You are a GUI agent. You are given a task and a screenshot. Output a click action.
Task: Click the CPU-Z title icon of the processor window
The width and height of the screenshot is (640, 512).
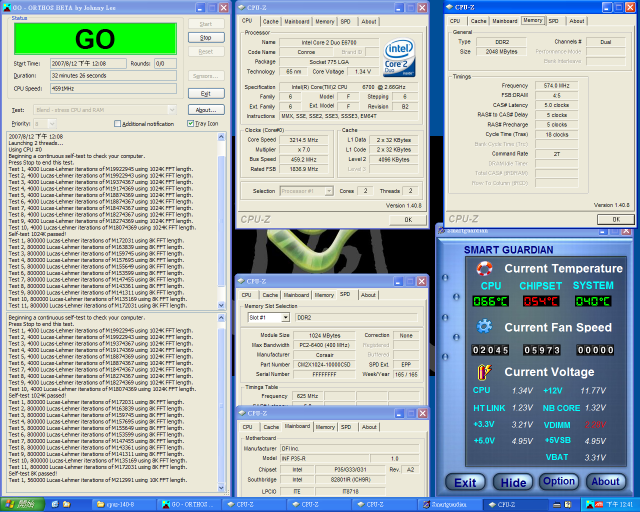[x=241, y=7]
